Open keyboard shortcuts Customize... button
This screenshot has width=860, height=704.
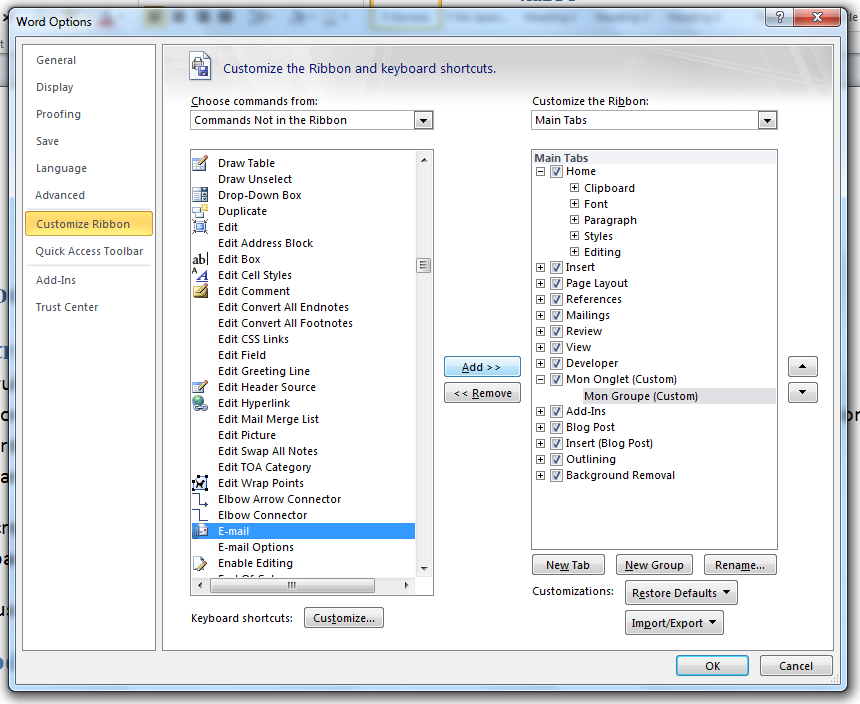(x=344, y=618)
